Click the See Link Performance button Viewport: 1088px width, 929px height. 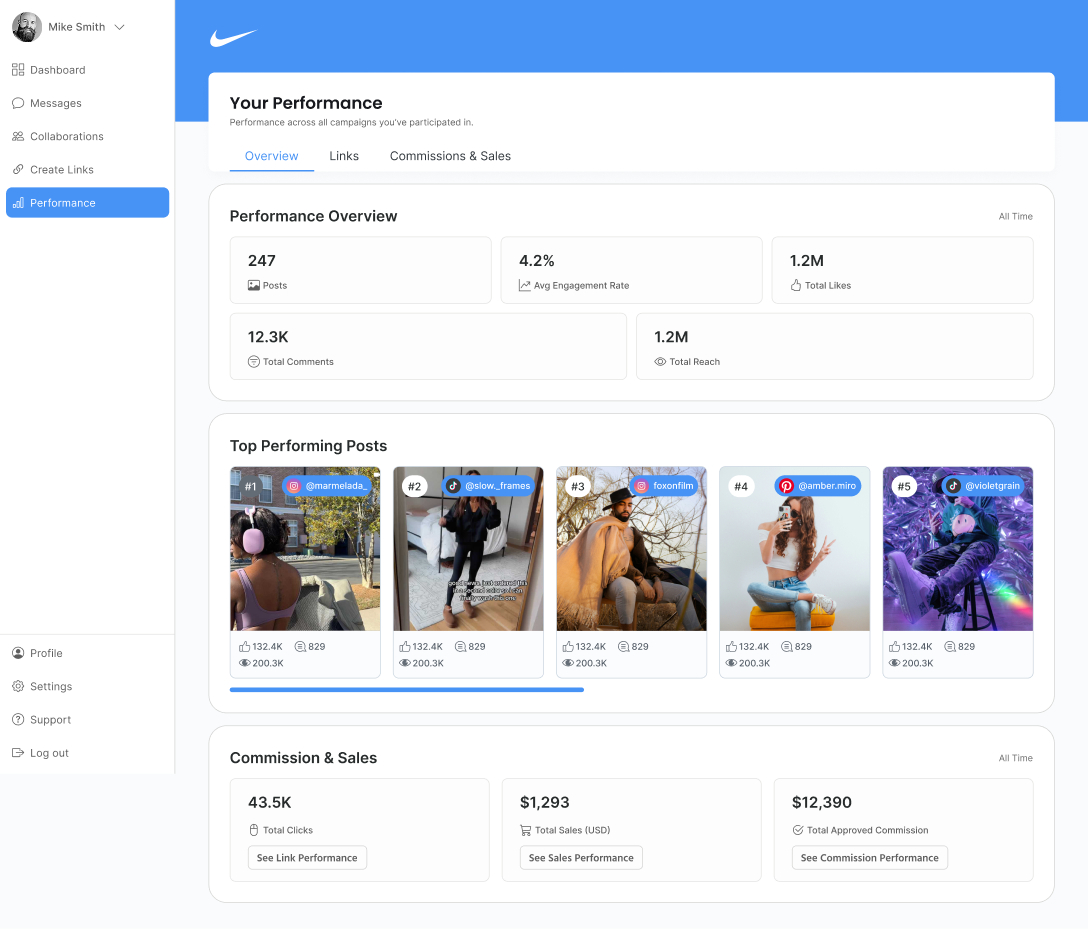click(x=307, y=857)
